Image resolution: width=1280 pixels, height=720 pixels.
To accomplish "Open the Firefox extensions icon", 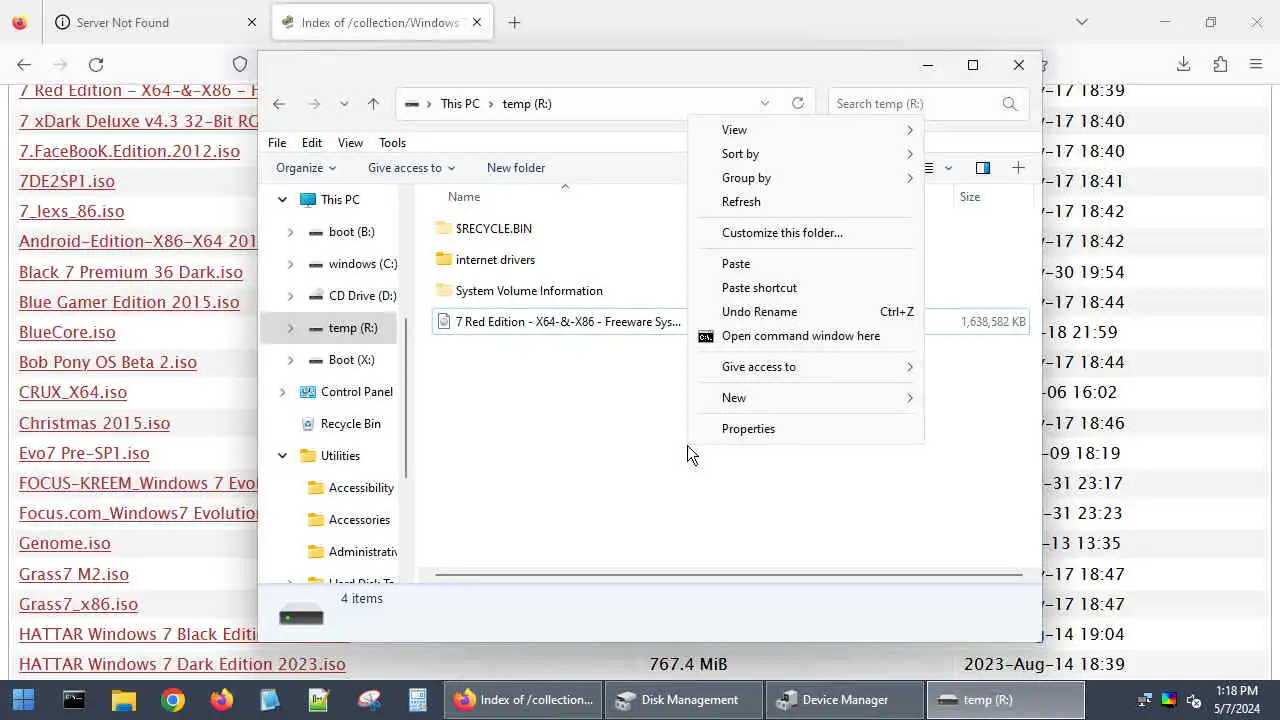I will (1220, 65).
